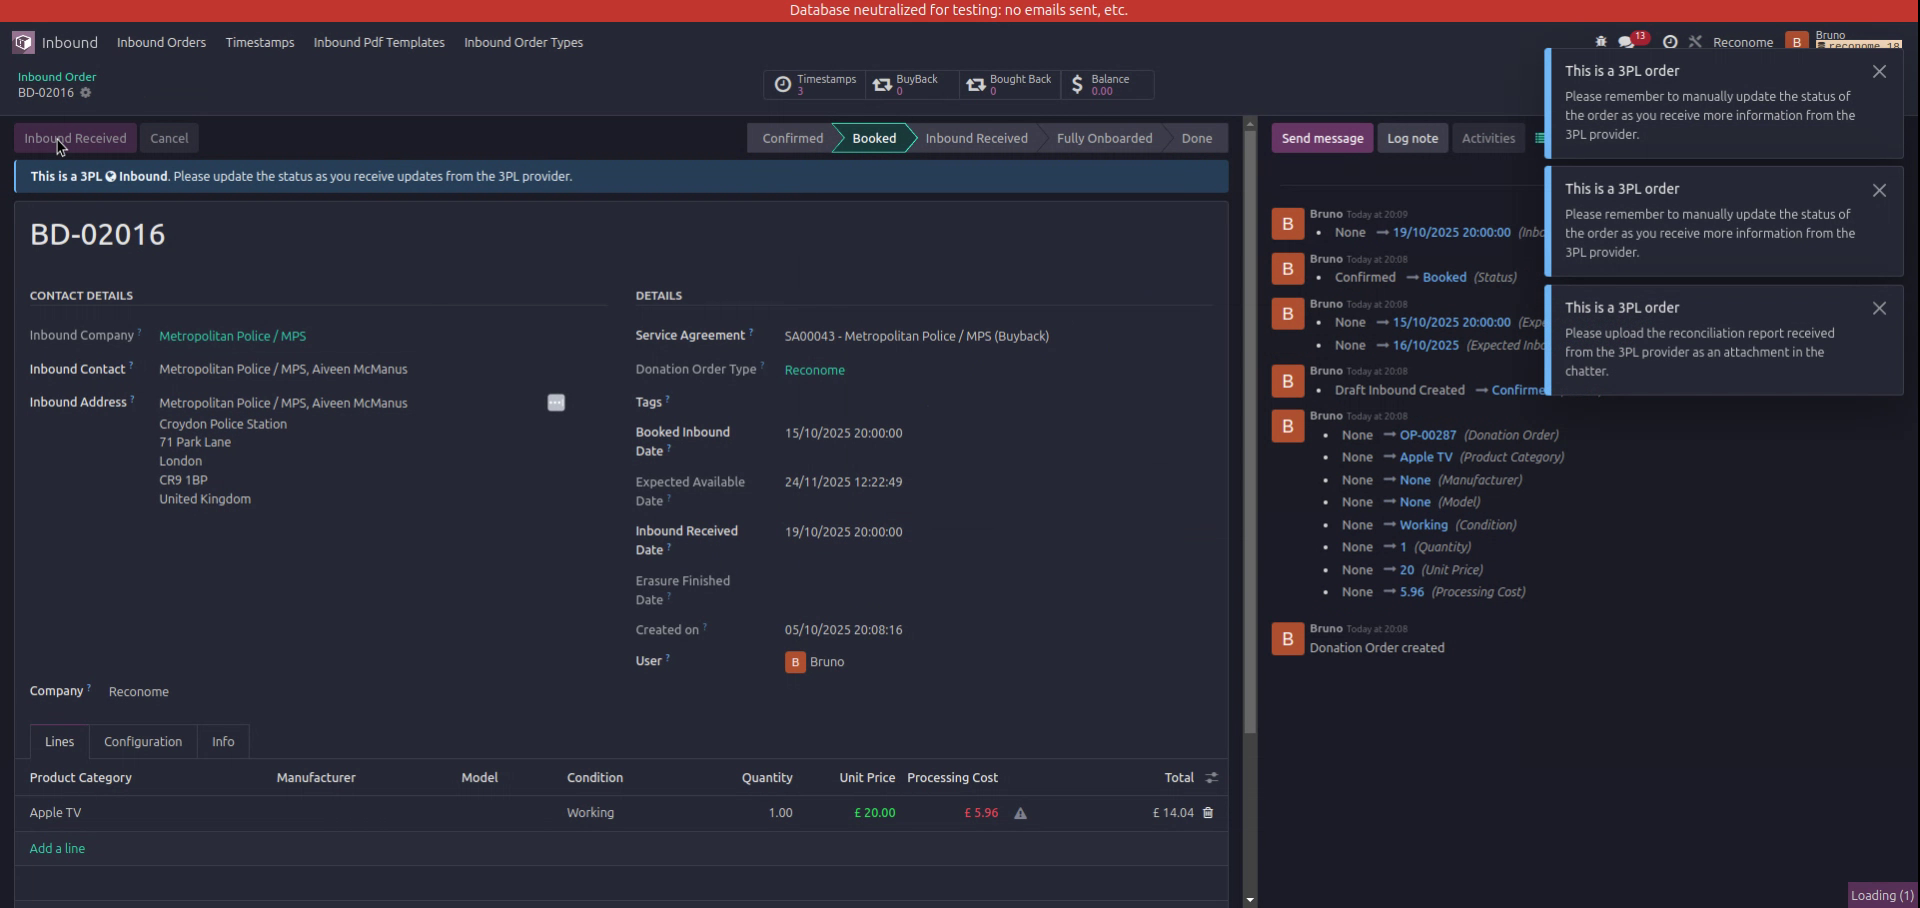1920x908 pixels.
Task: Click the Send message button
Action: [x=1321, y=138]
